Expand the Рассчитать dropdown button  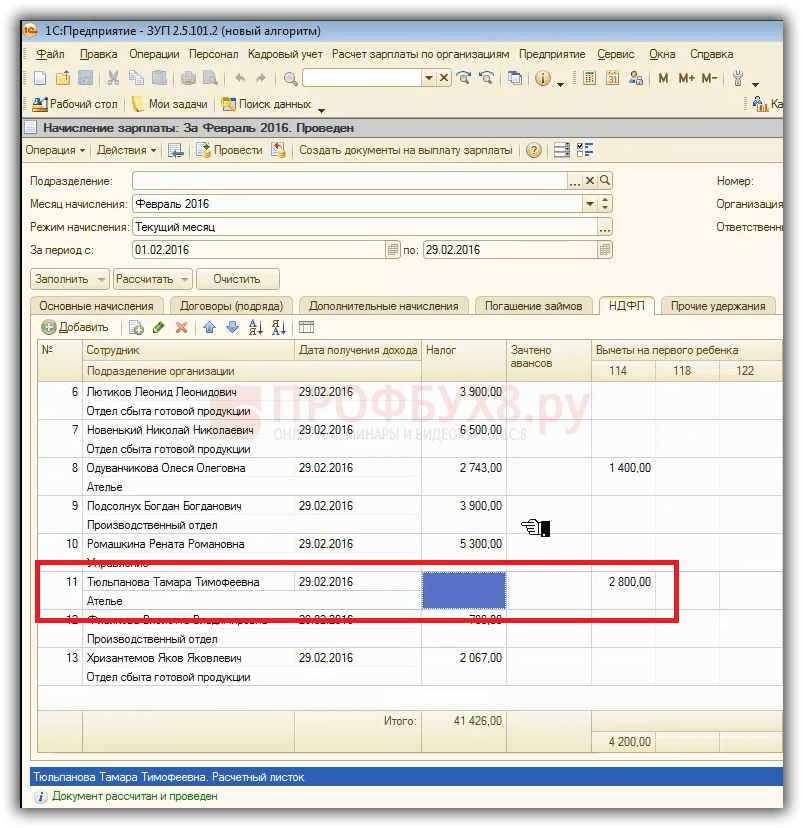[153, 279]
